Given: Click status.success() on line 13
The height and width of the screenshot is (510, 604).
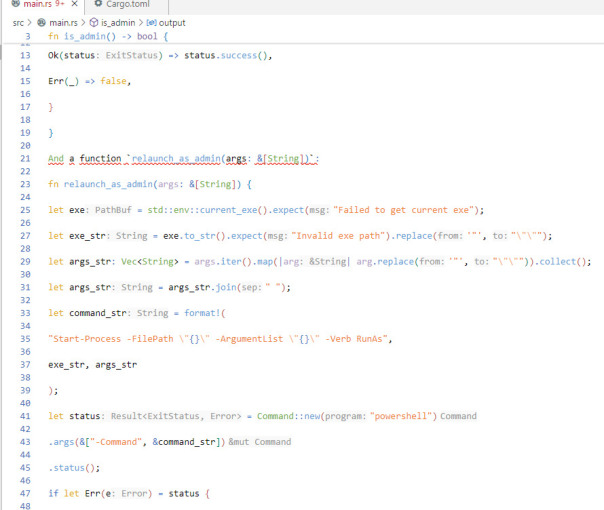Looking at the screenshot, I should coord(225,55).
